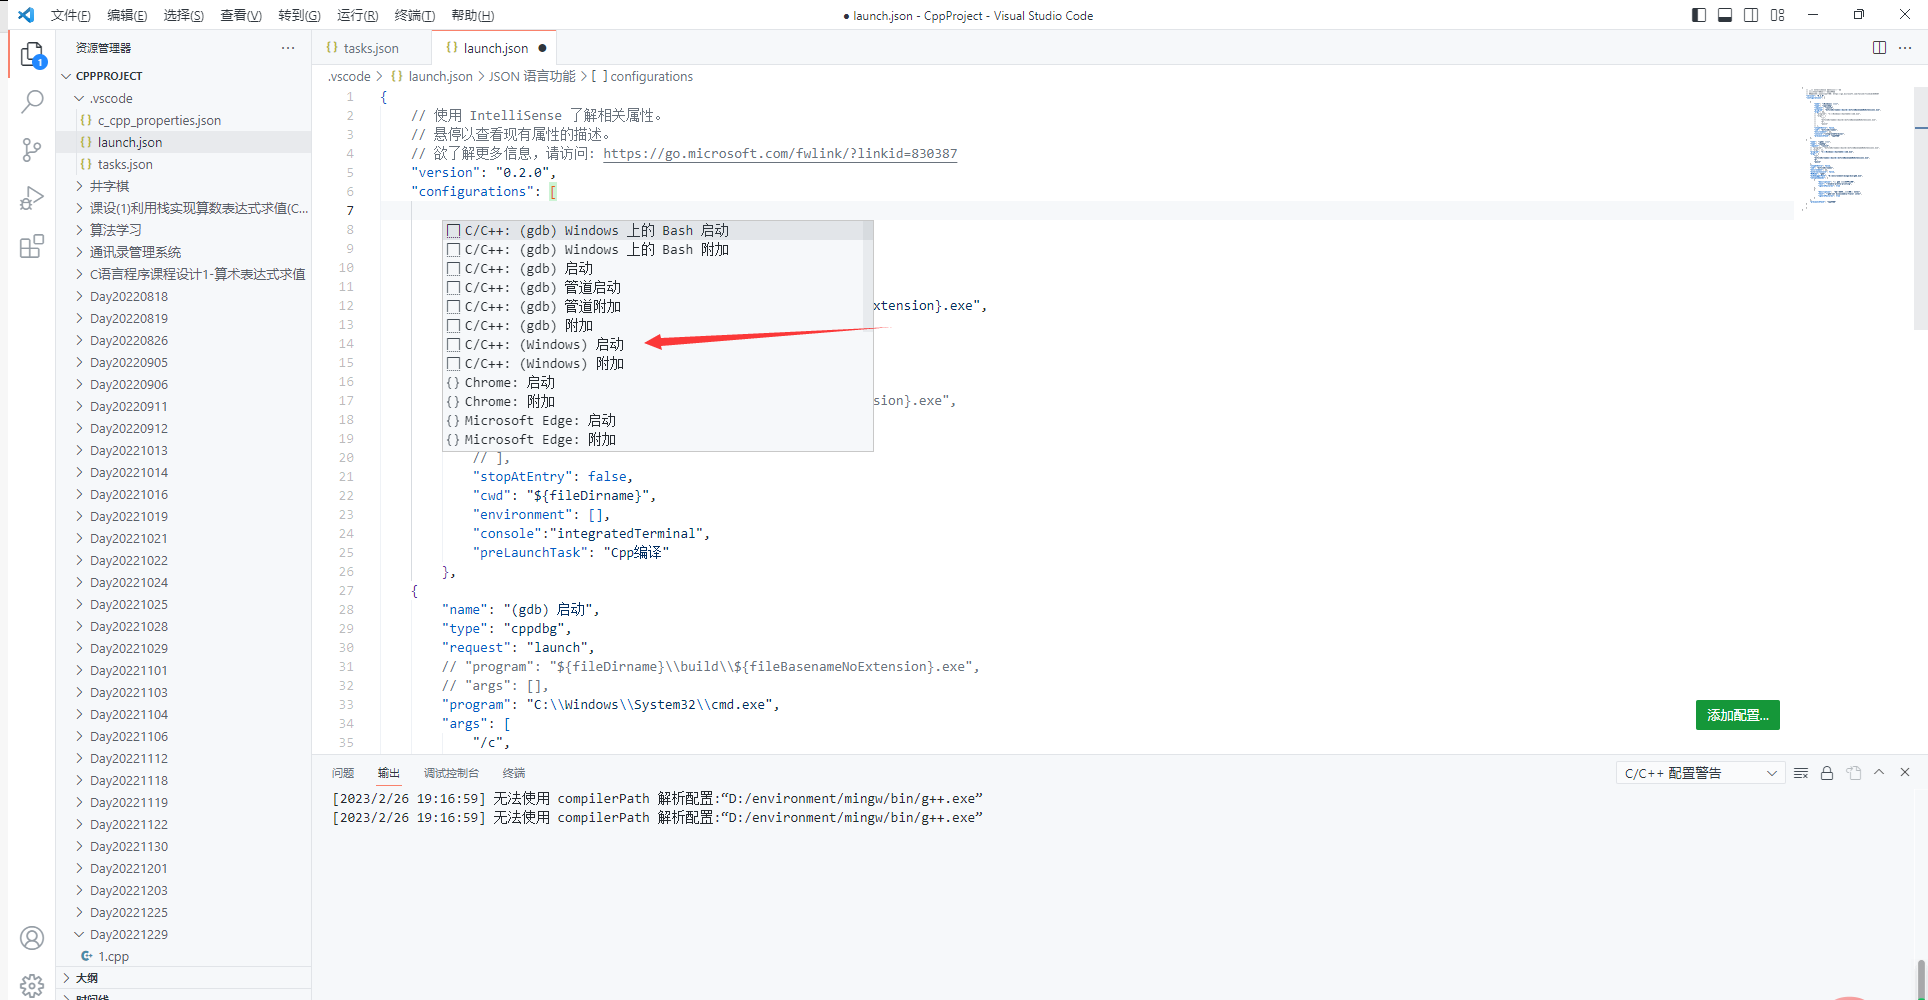This screenshot has height=1000, width=1928.
Task: Open the Search view icon
Action: coord(32,102)
